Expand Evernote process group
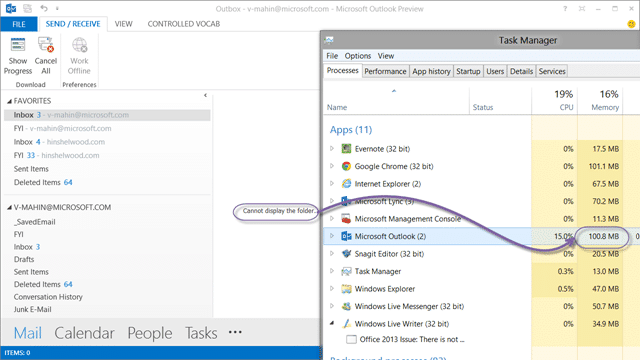The image size is (640, 360). (x=332, y=149)
